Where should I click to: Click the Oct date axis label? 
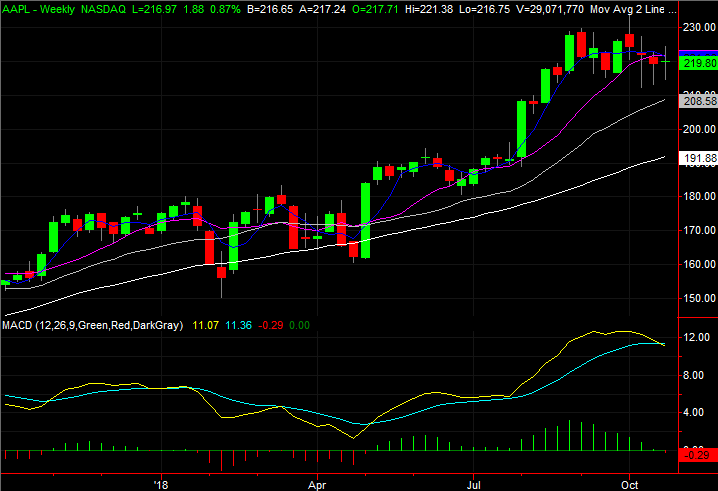pyautogui.click(x=630, y=485)
